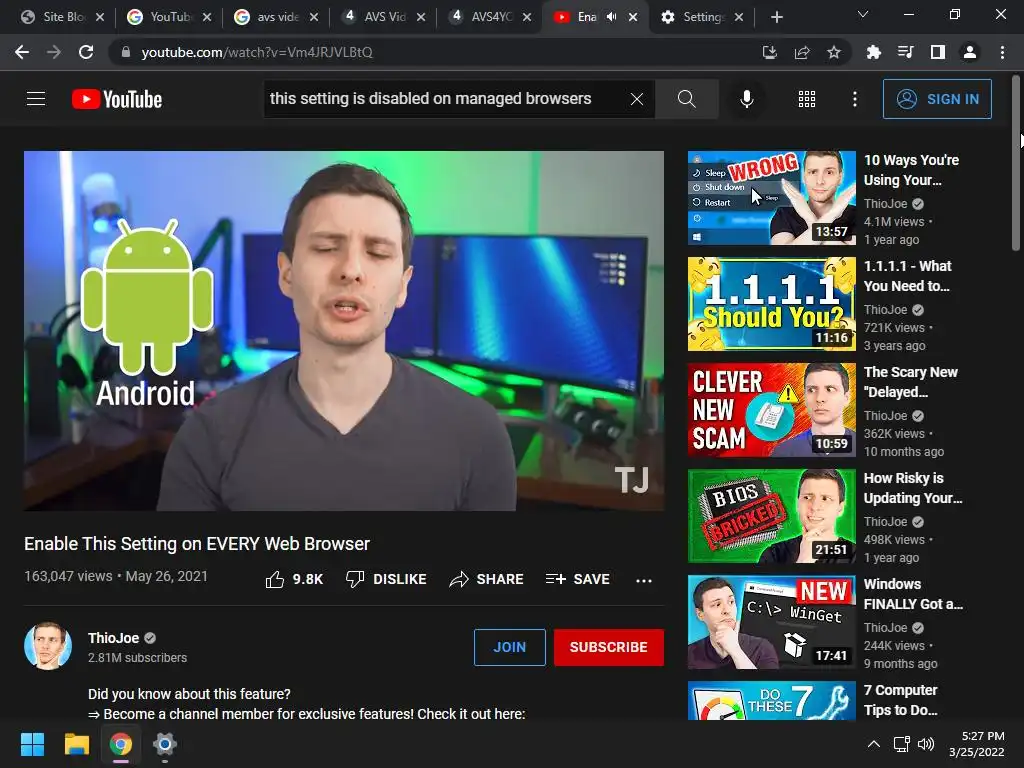Open the WinGet video thumbnail
Image resolution: width=1024 pixels, height=768 pixels.
pos(771,622)
